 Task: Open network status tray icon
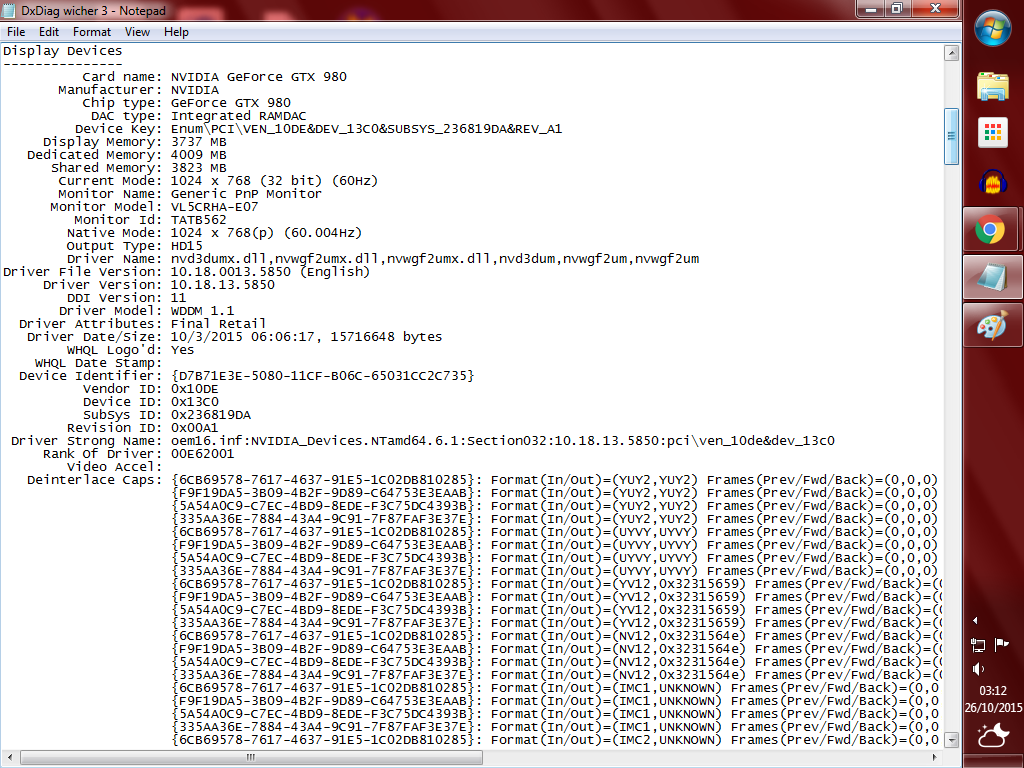pos(978,645)
